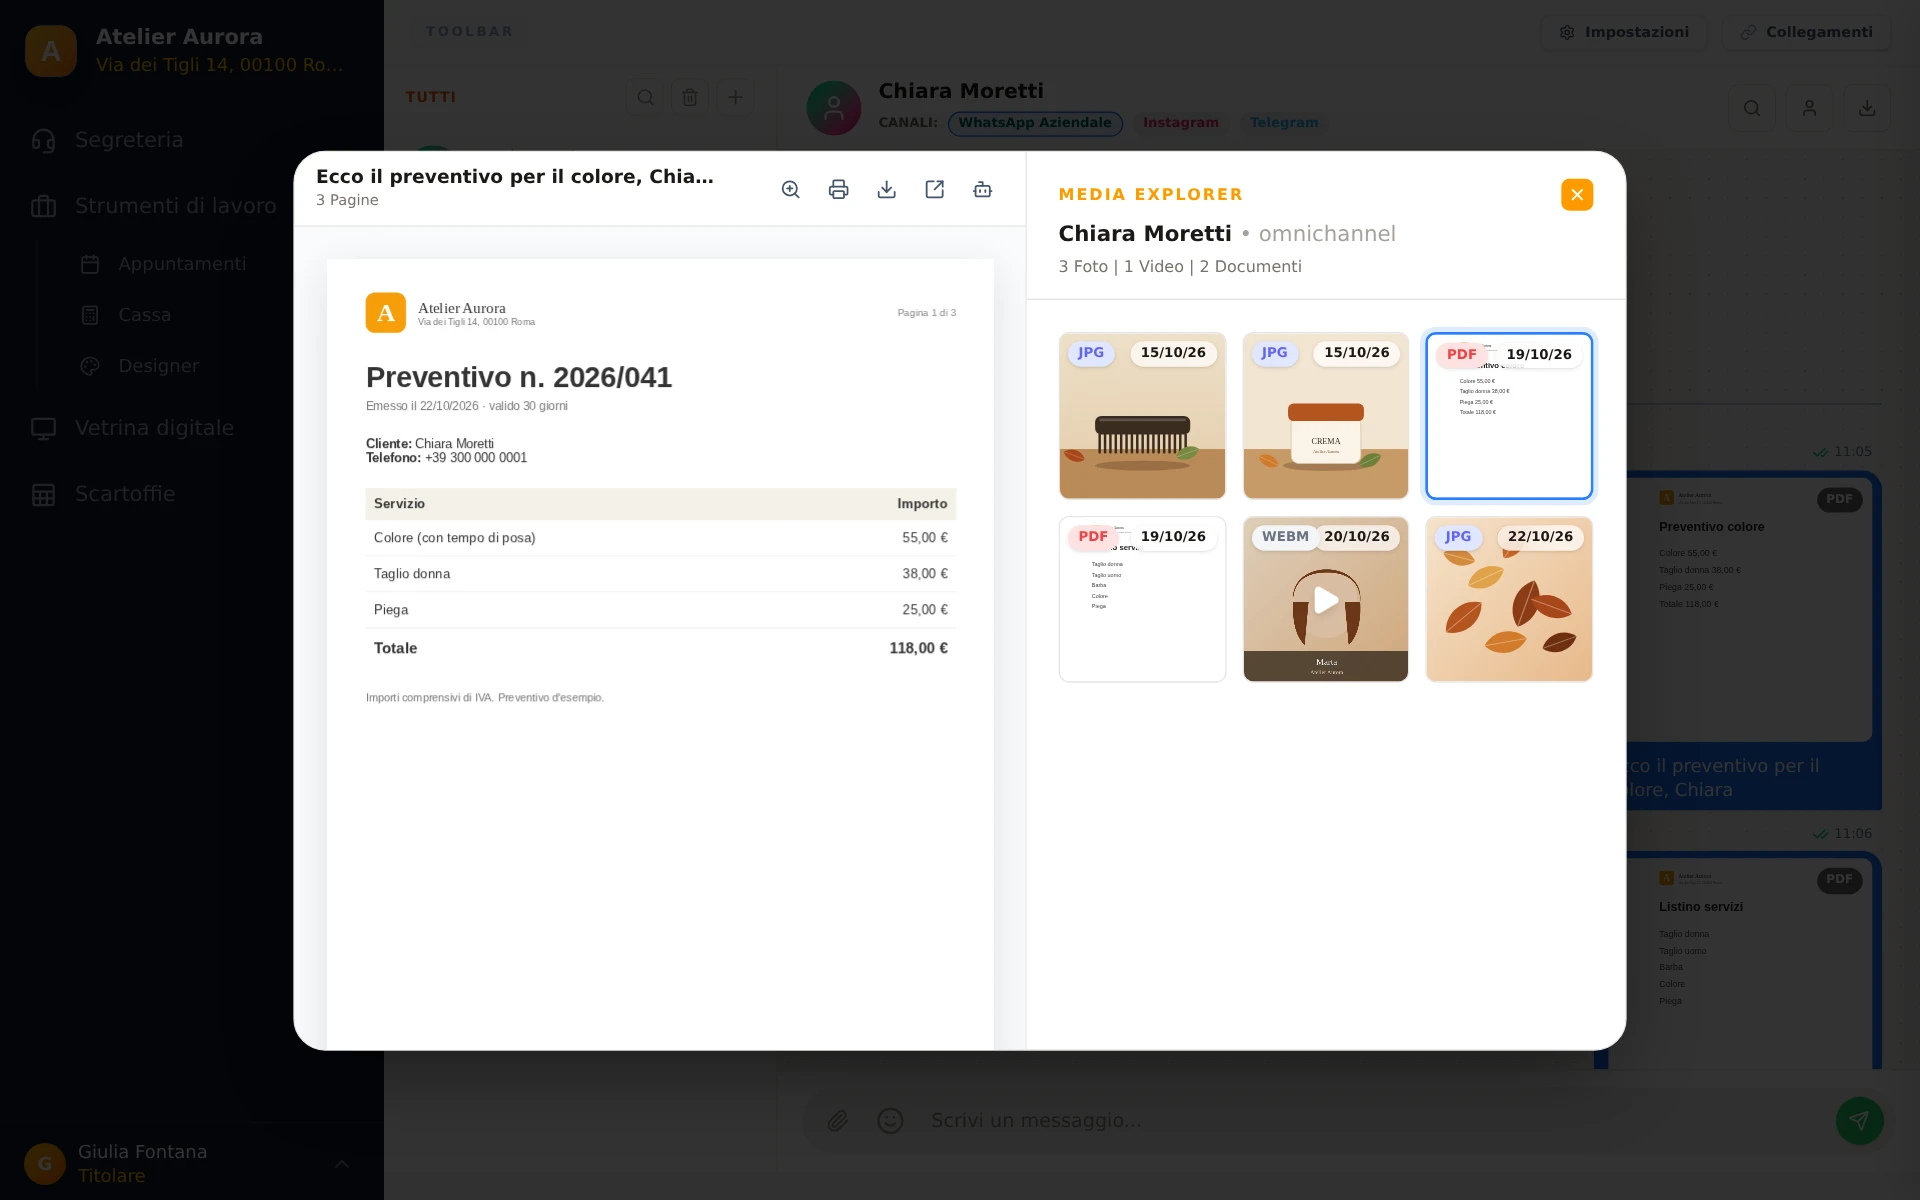Screen dimensions: 1920x1200
Task: Click the robot assistant icon
Action: pyautogui.click(x=982, y=190)
